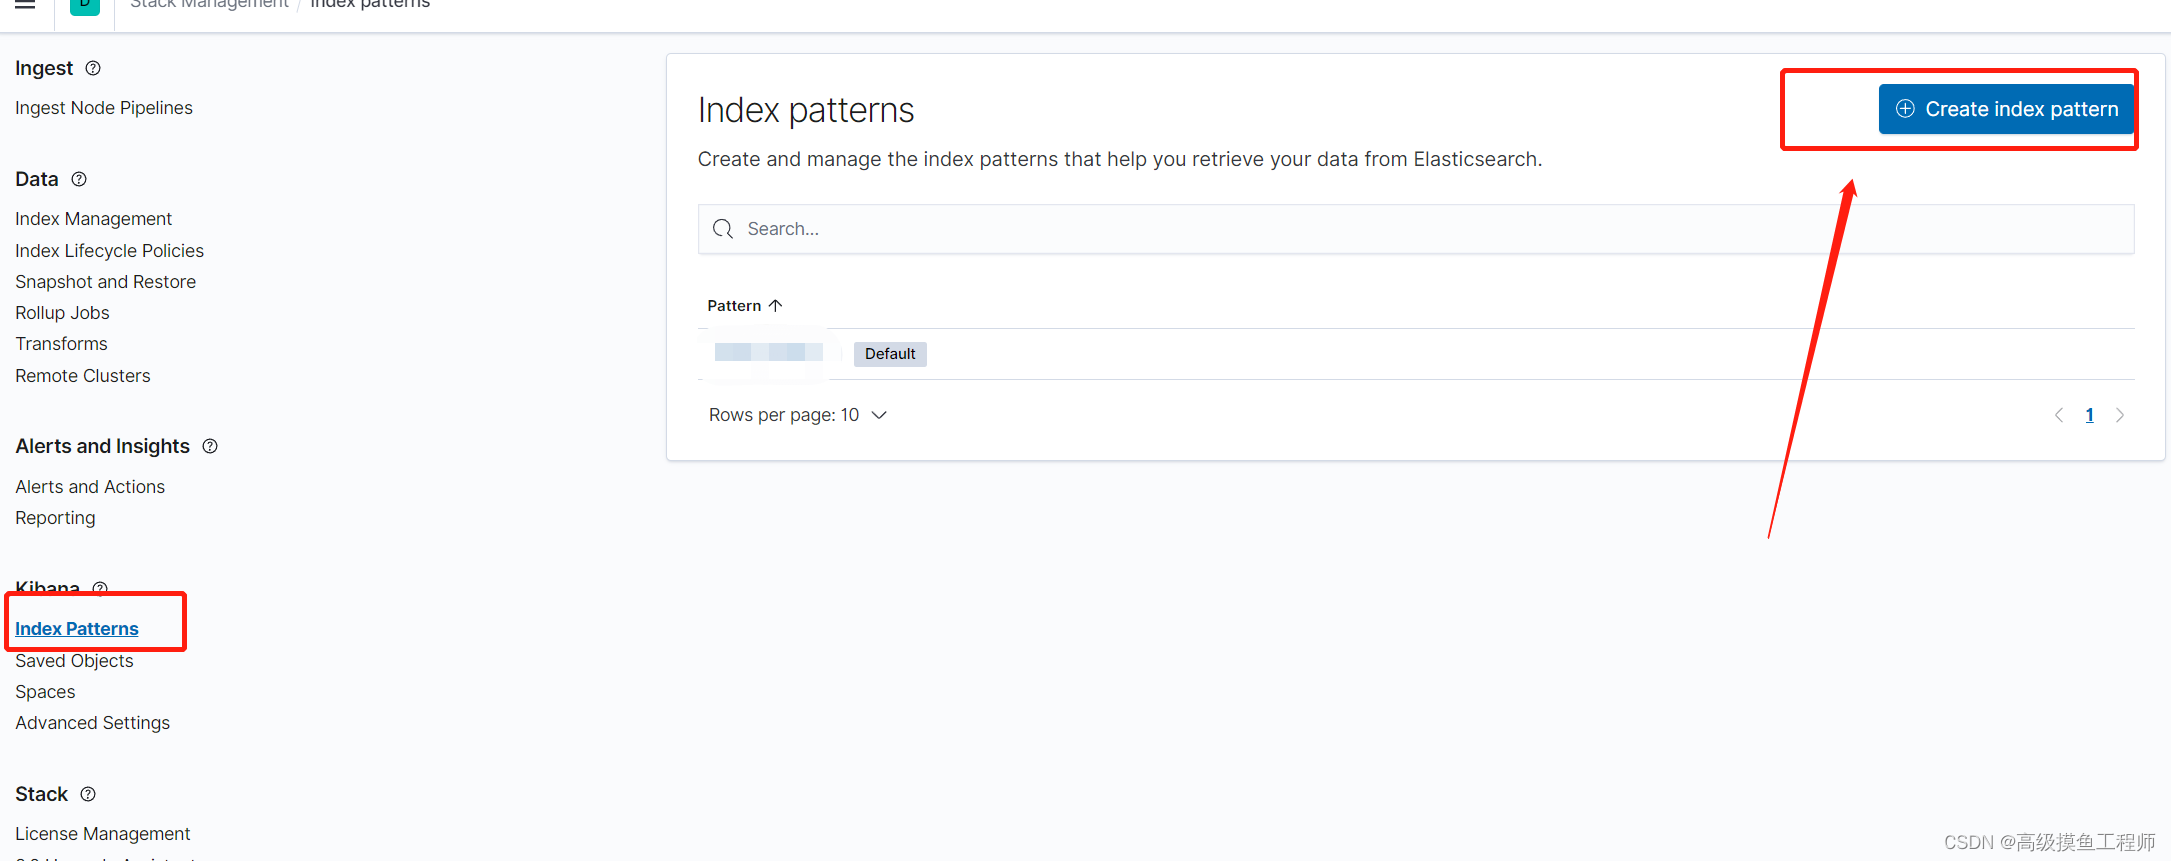Open Rows per page dropdown

(x=798, y=415)
